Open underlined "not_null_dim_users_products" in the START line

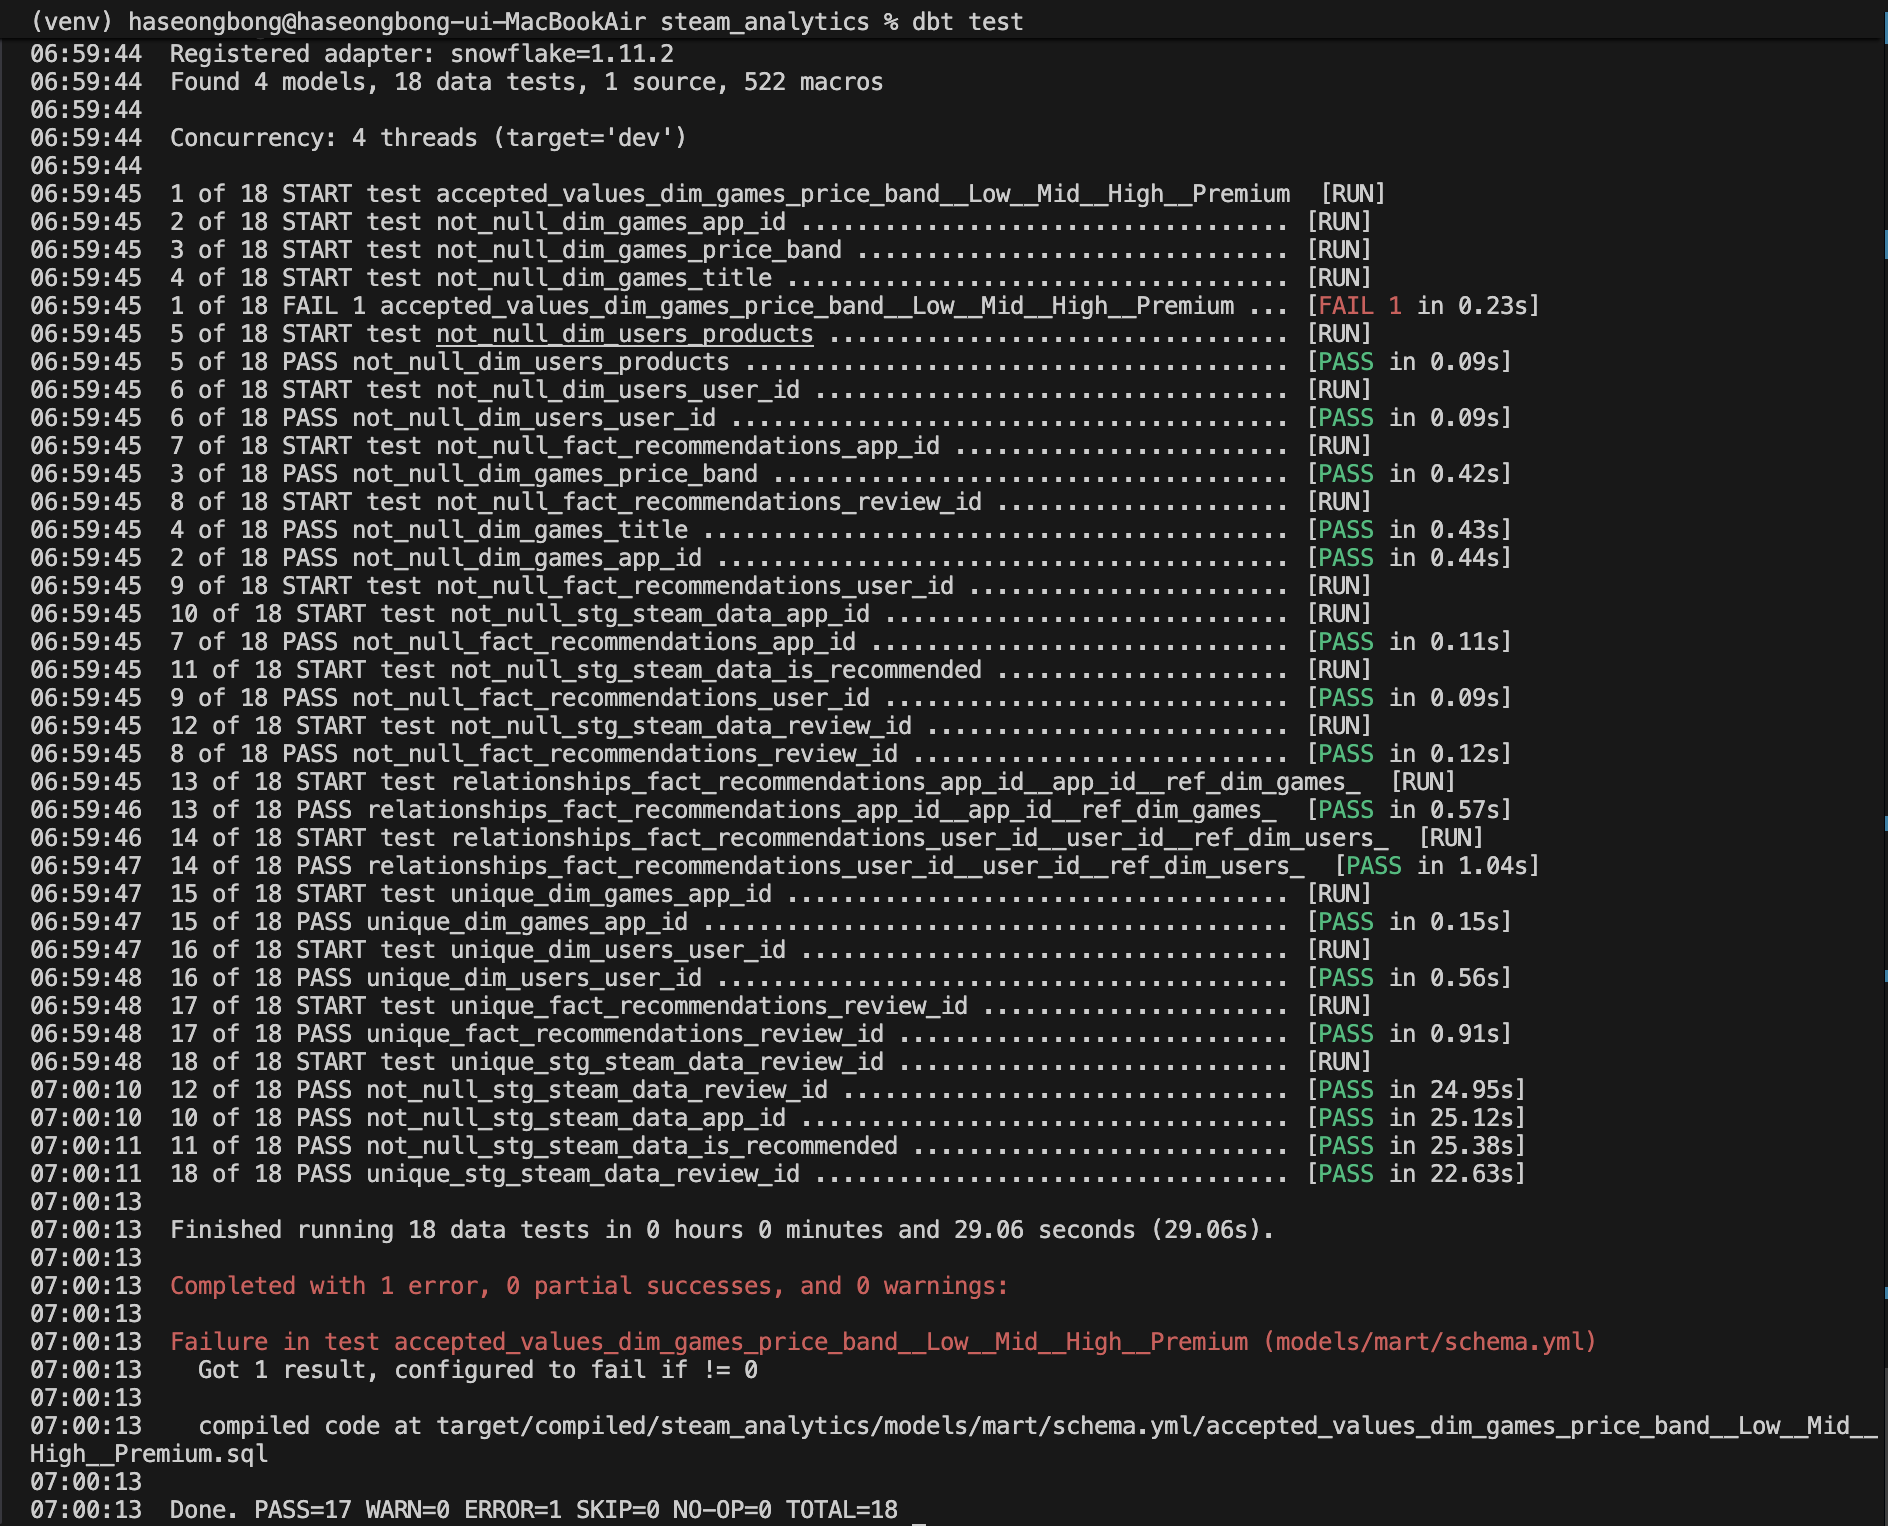tap(625, 334)
